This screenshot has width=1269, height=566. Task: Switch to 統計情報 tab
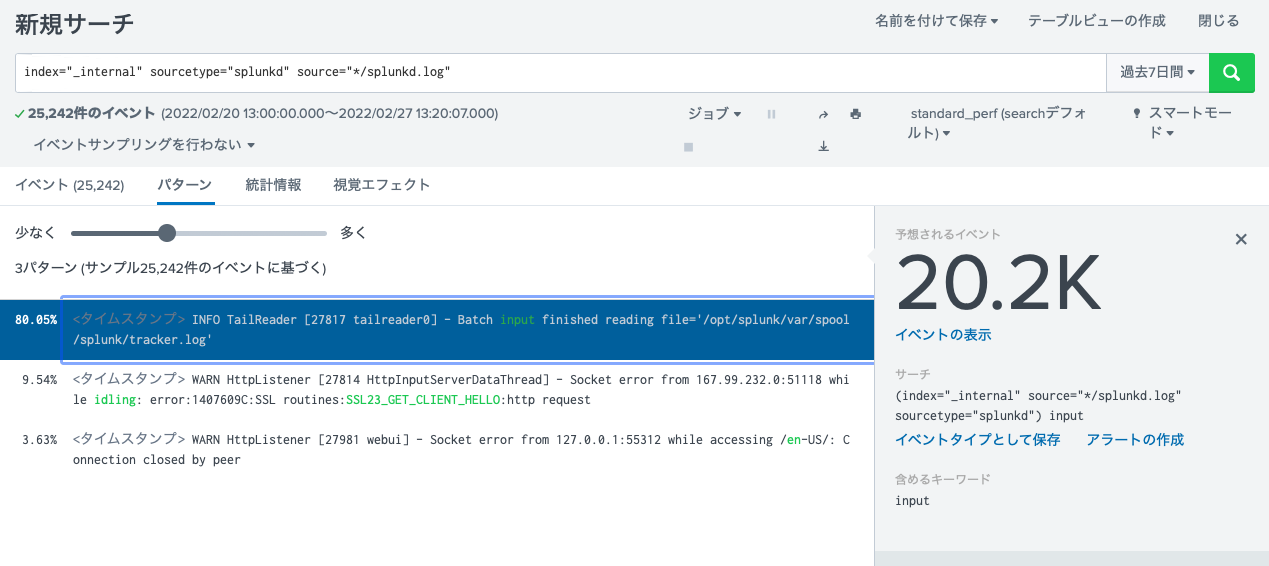coord(273,185)
